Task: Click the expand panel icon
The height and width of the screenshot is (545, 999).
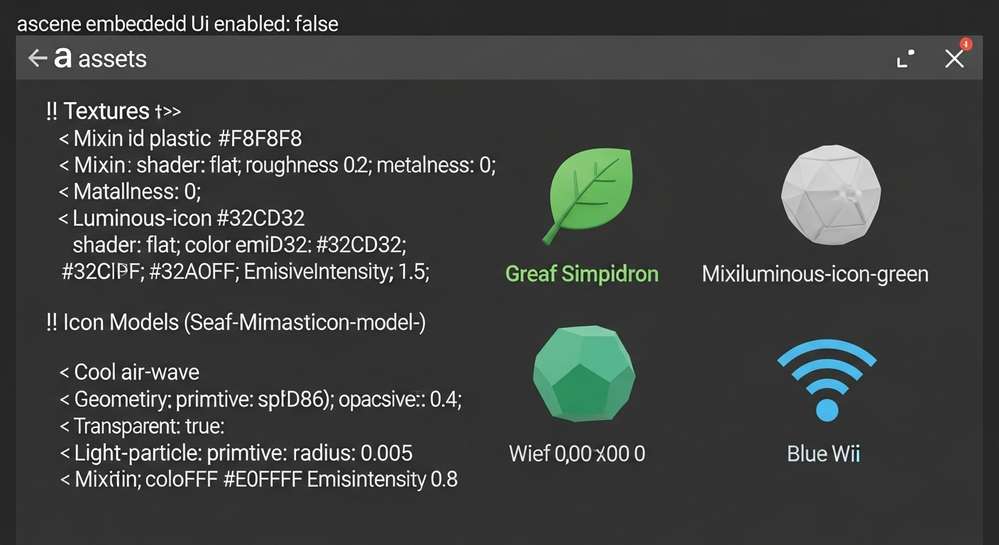Action: pyautogui.click(x=905, y=59)
